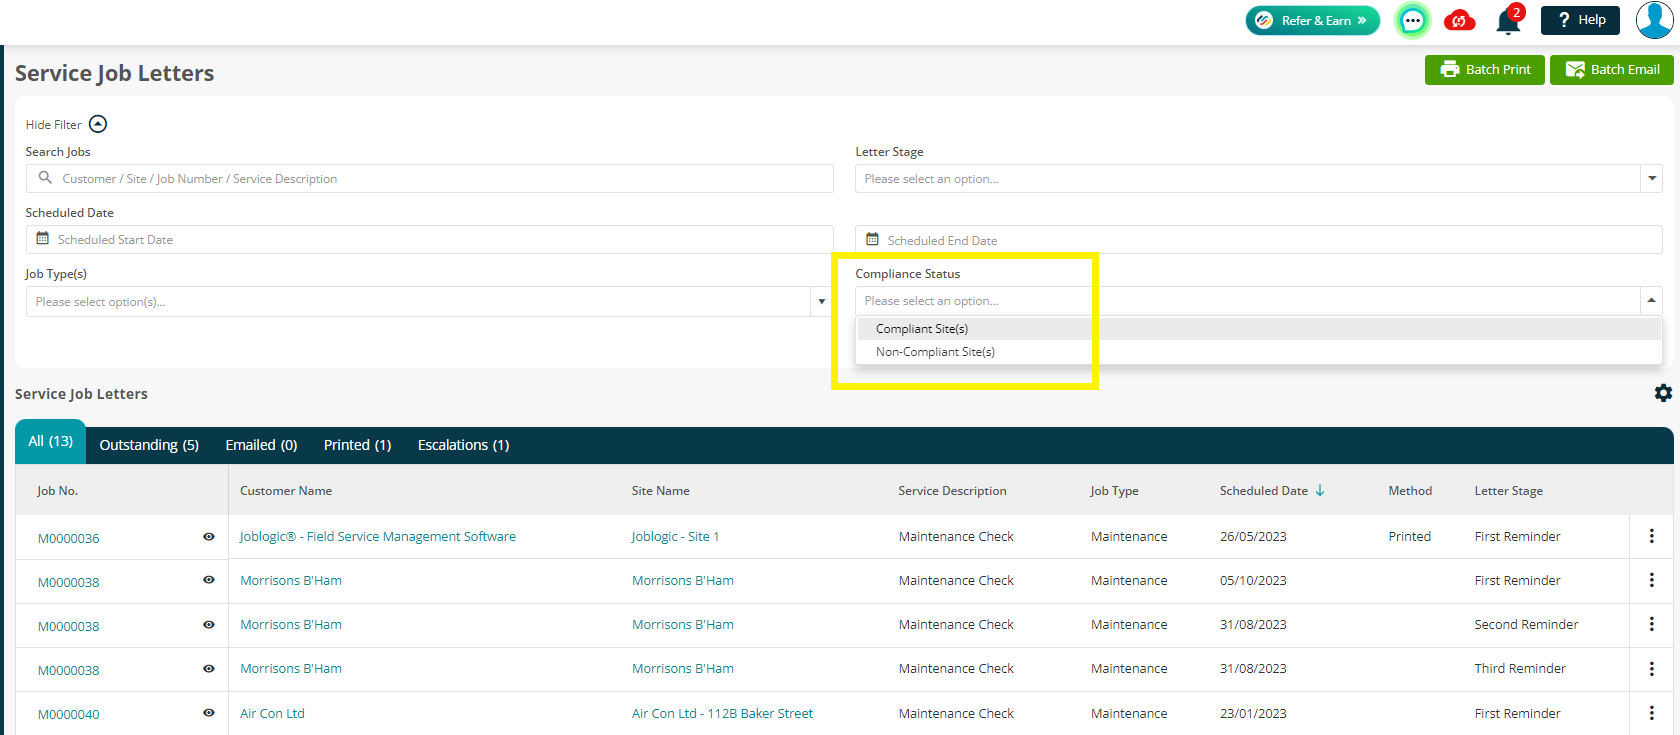Click the eye icon in the Second Reminder row
The image size is (1680, 735).
point(209,625)
